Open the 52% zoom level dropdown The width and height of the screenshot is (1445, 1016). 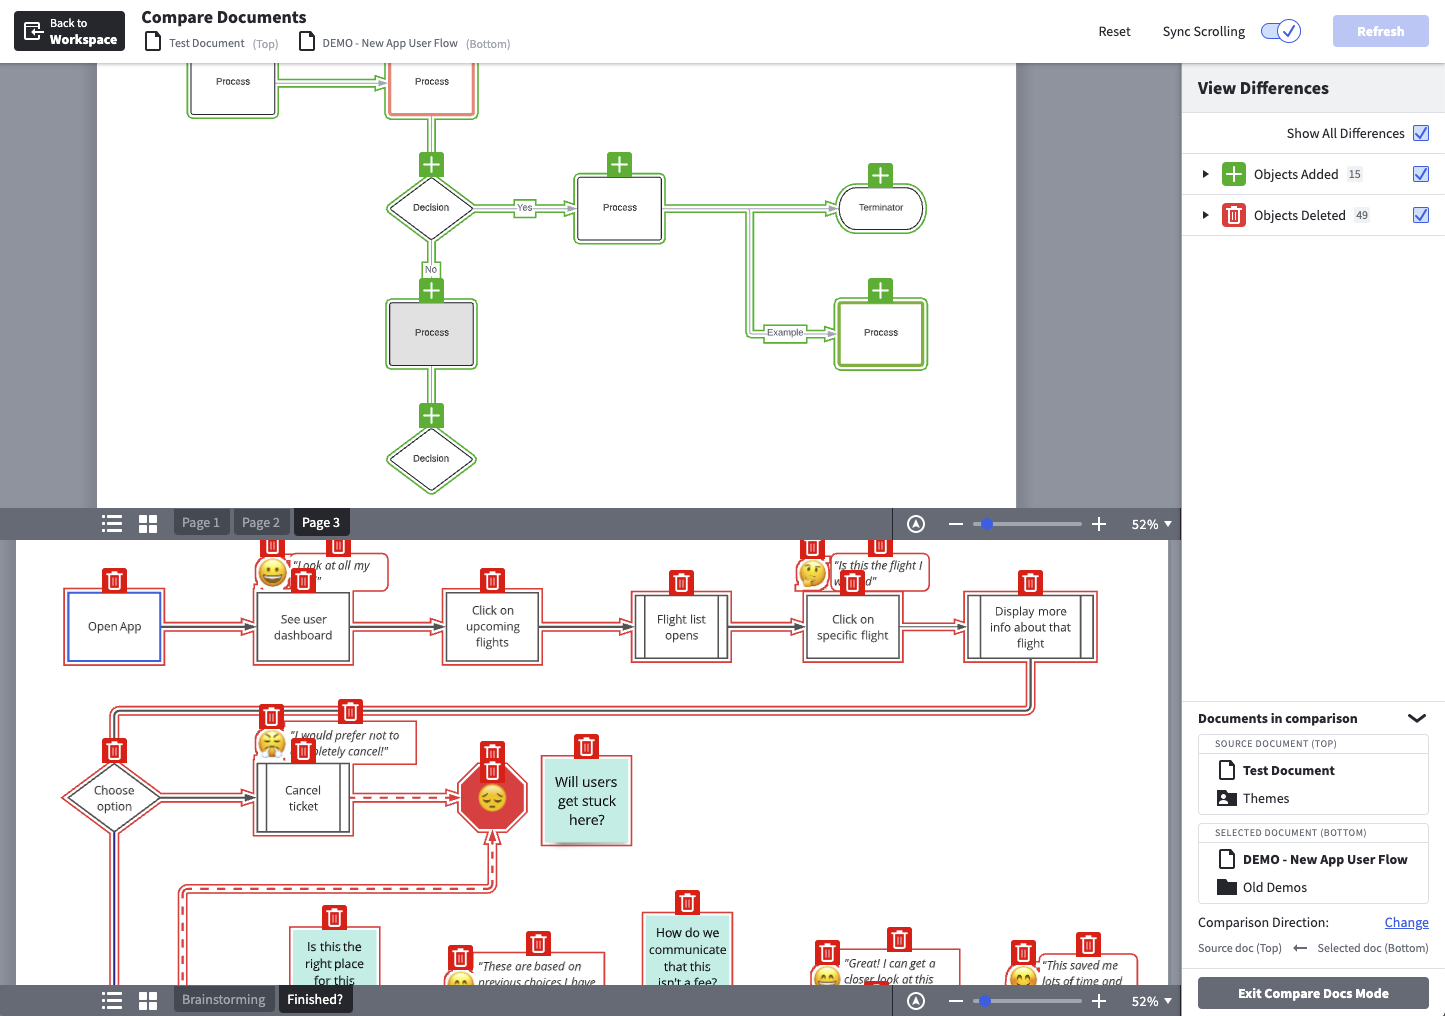(1150, 523)
